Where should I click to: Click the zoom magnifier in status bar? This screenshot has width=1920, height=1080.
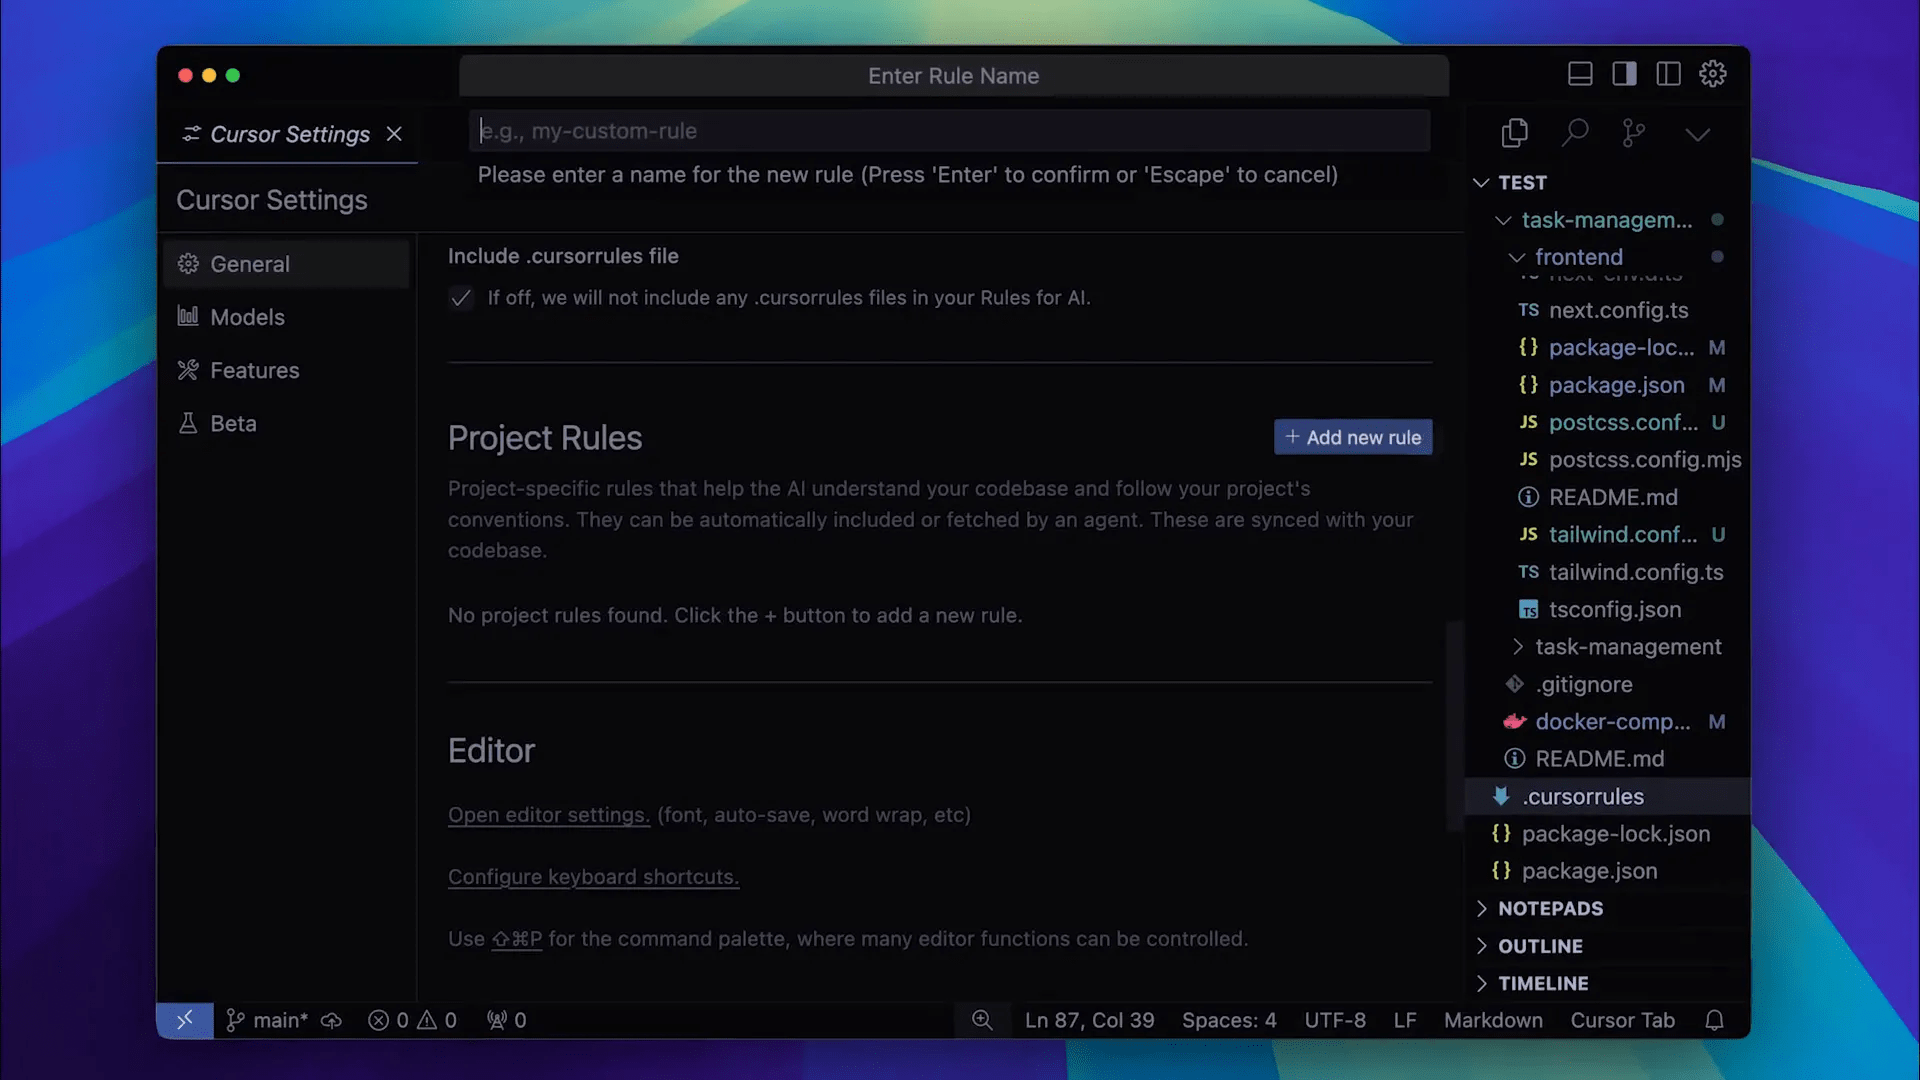982,1020
